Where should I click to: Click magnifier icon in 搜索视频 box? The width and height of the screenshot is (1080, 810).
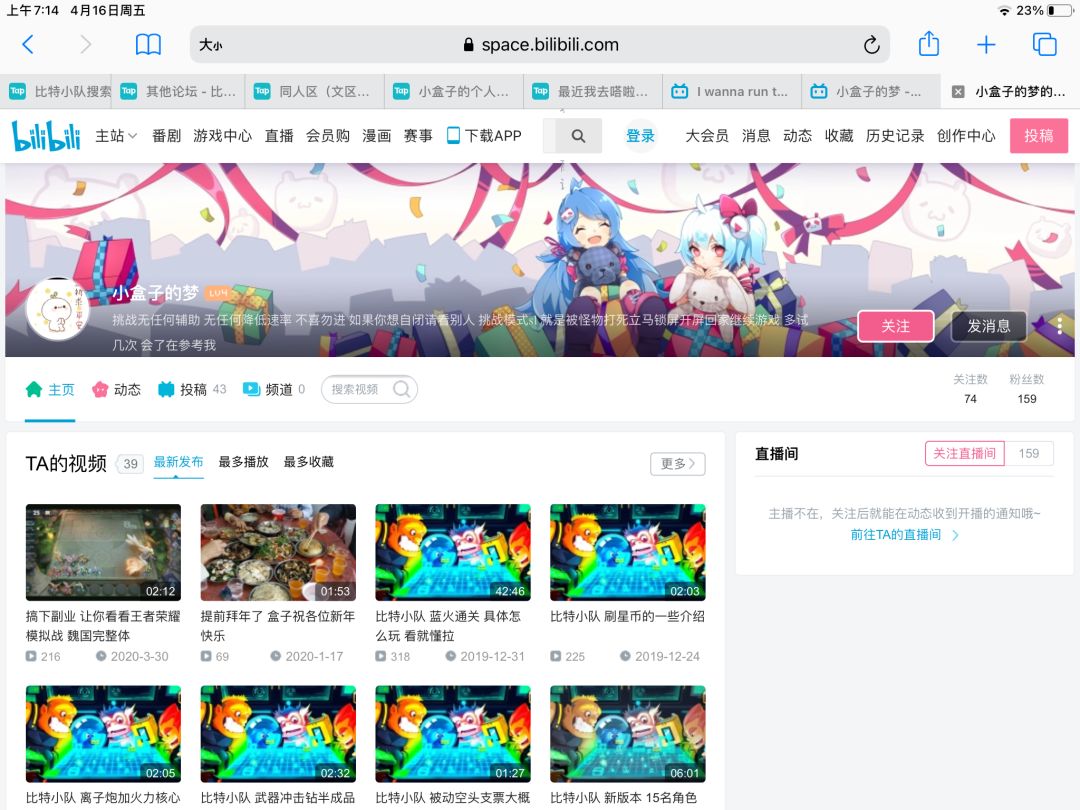pyautogui.click(x=402, y=389)
